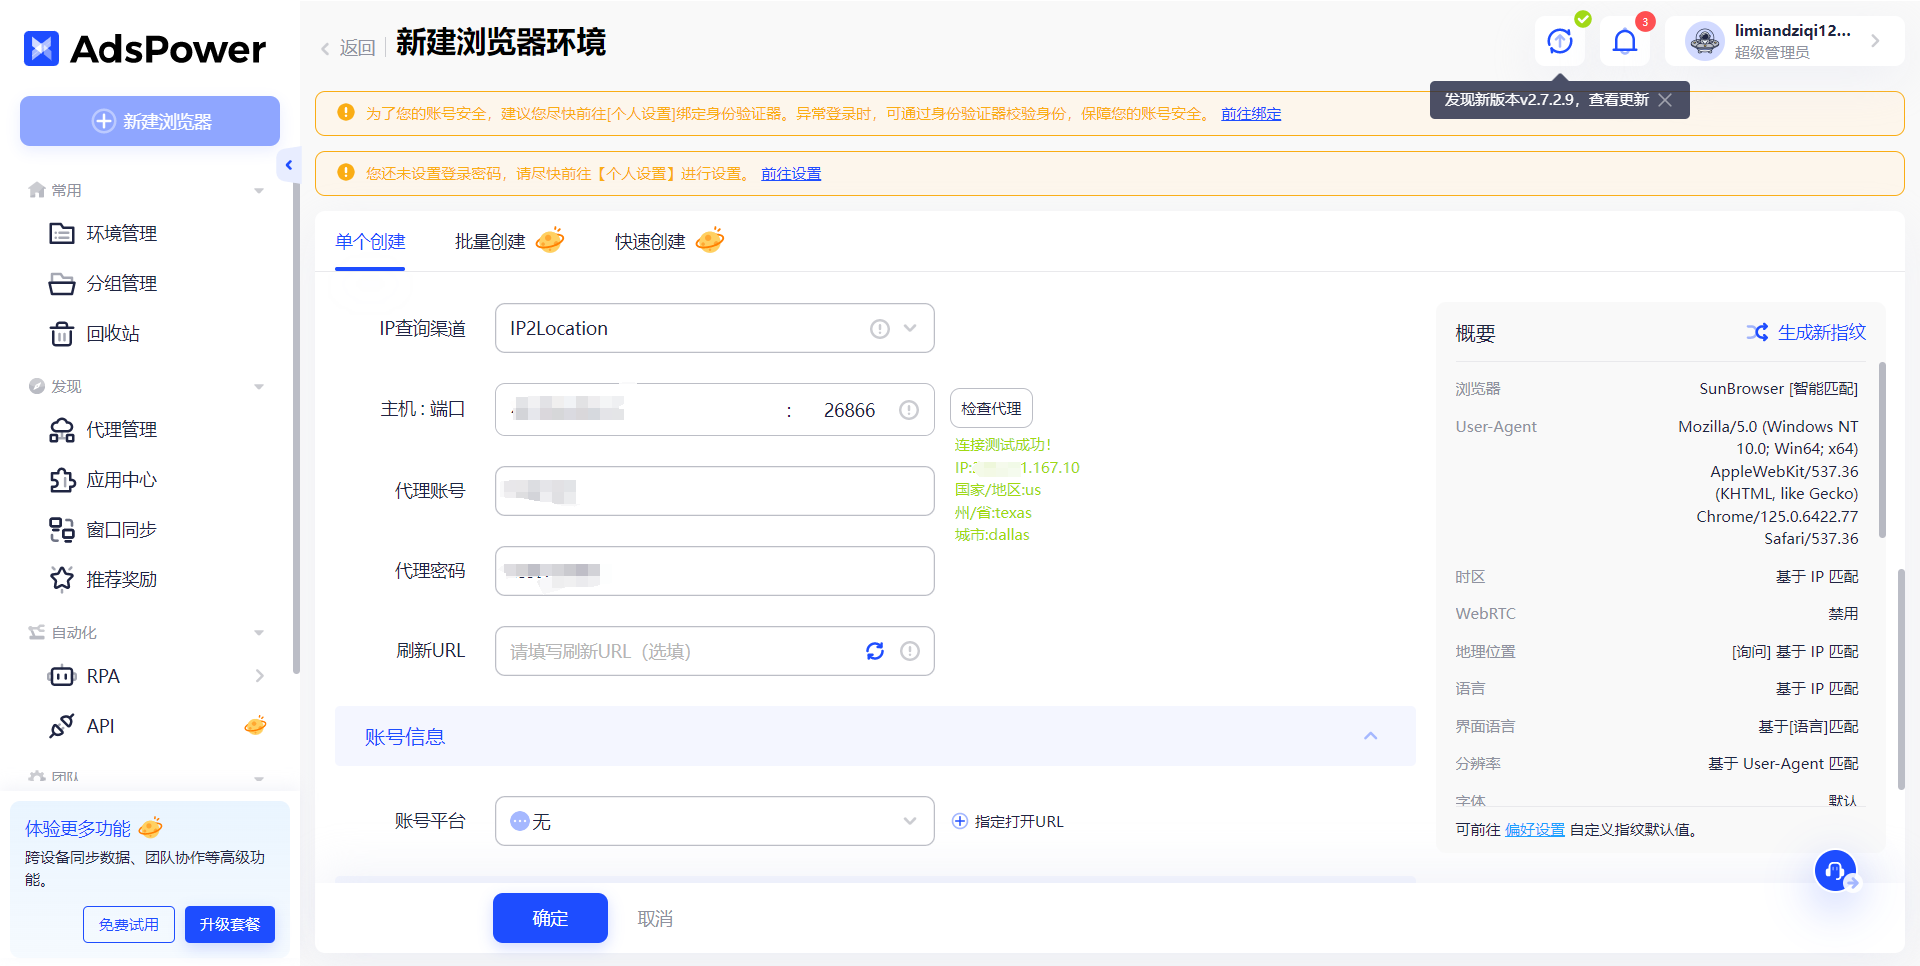
Task: Open 代理管理 in the sidebar
Action: click(x=120, y=429)
